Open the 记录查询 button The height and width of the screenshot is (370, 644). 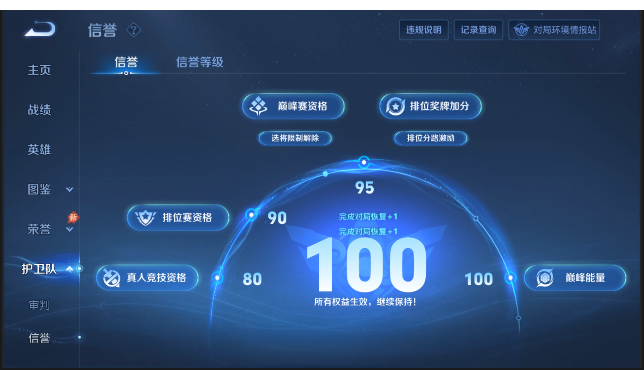pyautogui.click(x=478, y=30)
